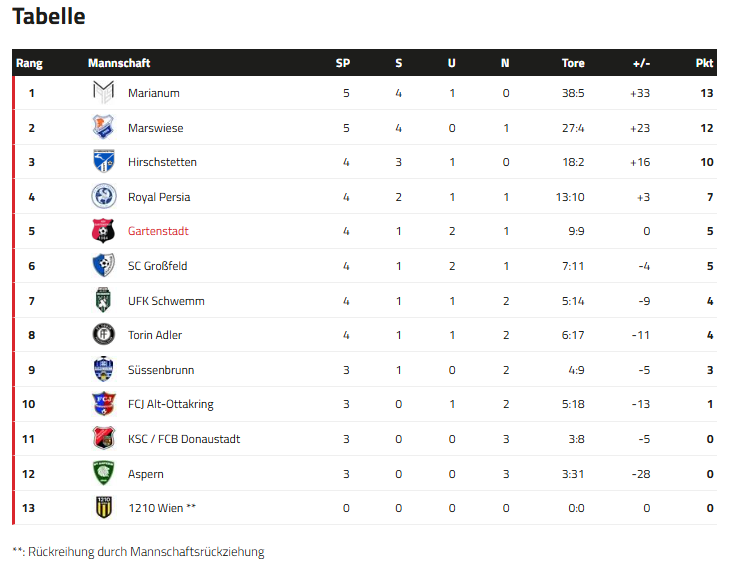Click the Marswiese club crest
Image resolution: width=736 pixels, height=564 pixels.
[x=104, y=128]
